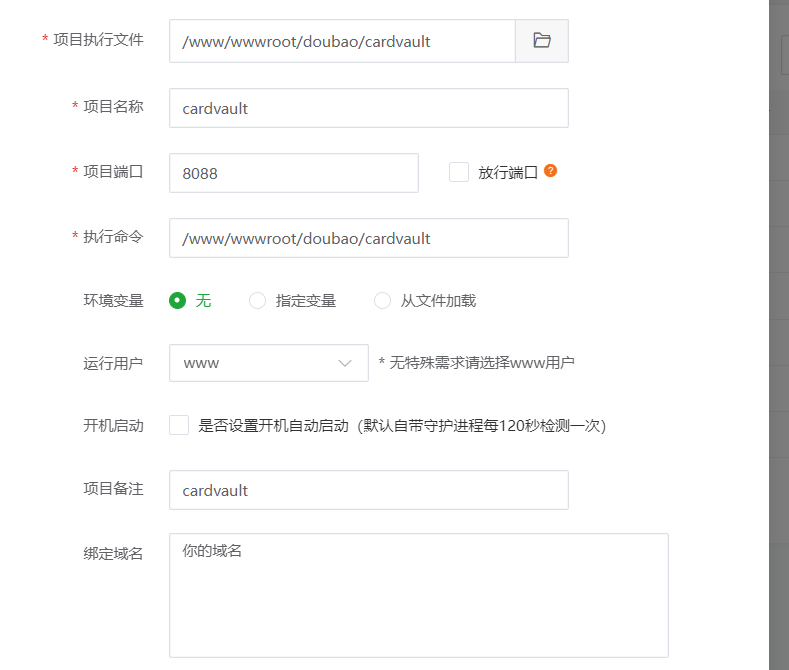789x670 pixels.
Task: Click the 项目执行文件 path input field
Action: pos(342,41)
